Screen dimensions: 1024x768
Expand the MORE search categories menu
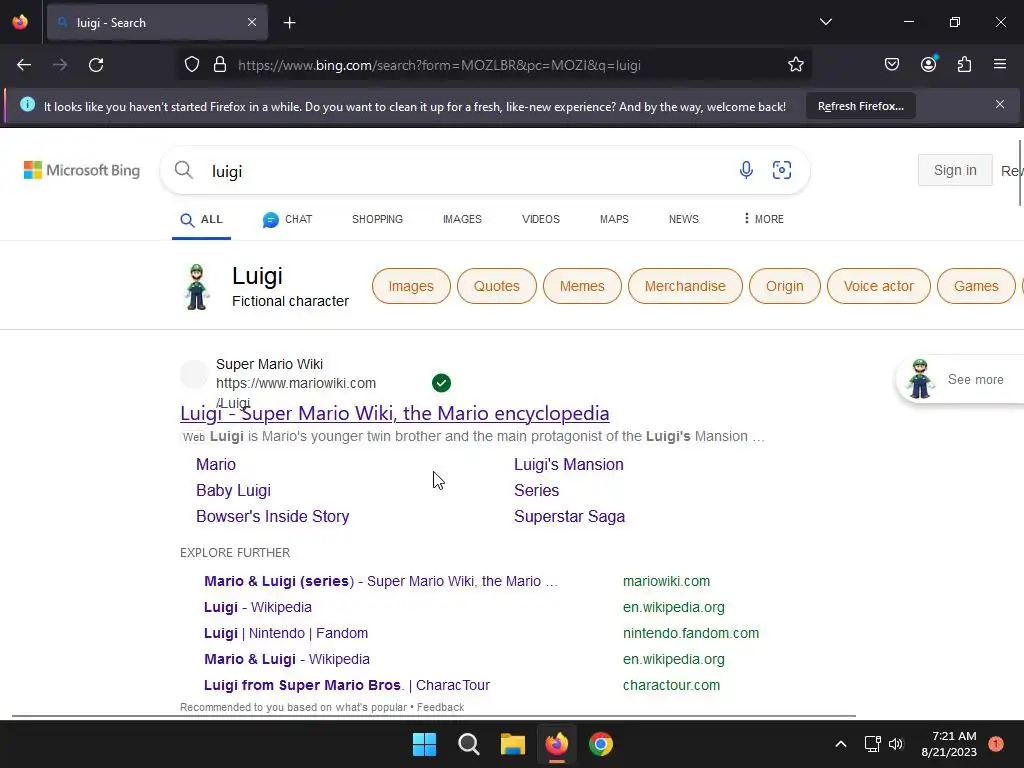tap(763, 219)
